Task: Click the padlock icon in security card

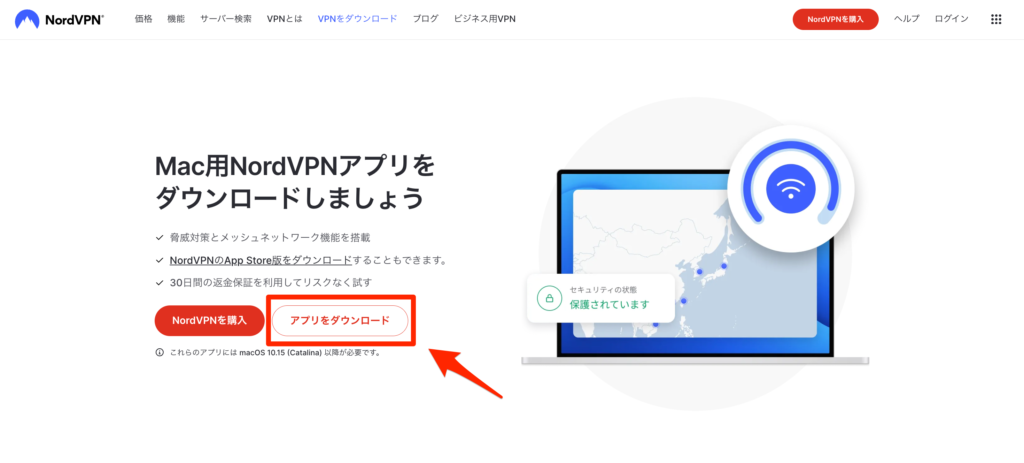Action: pos(549,298)
